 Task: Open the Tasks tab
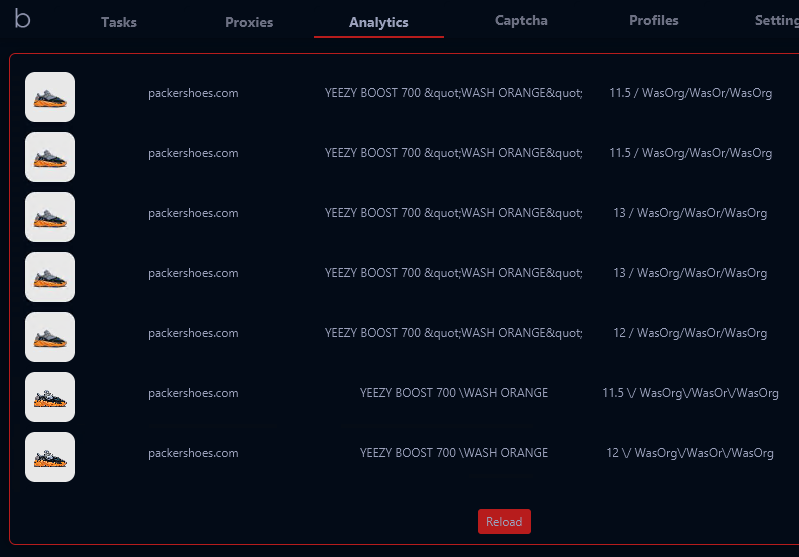pyautogui.click(x=119, y=22)
